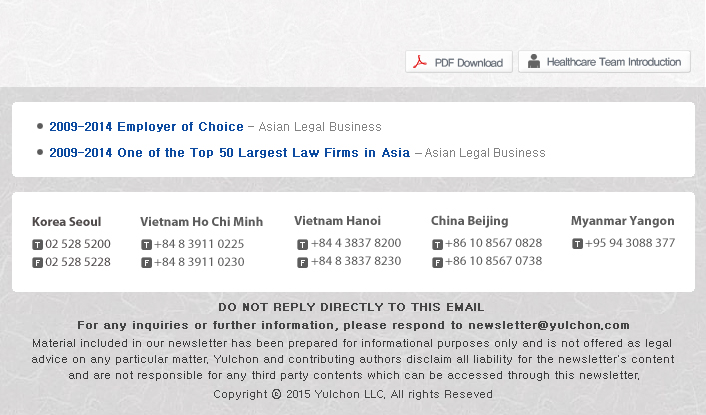706x415 pixels.
Task: Click the PDF Download button
Action: pyautogui.click(x=459, y=62)
